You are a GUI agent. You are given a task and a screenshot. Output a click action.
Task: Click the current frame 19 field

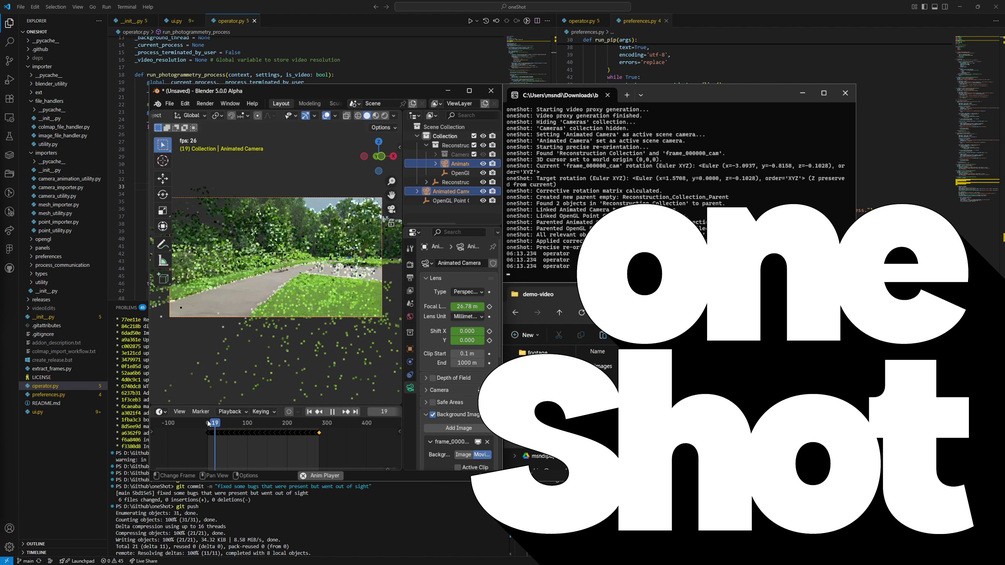pos(383,412)
